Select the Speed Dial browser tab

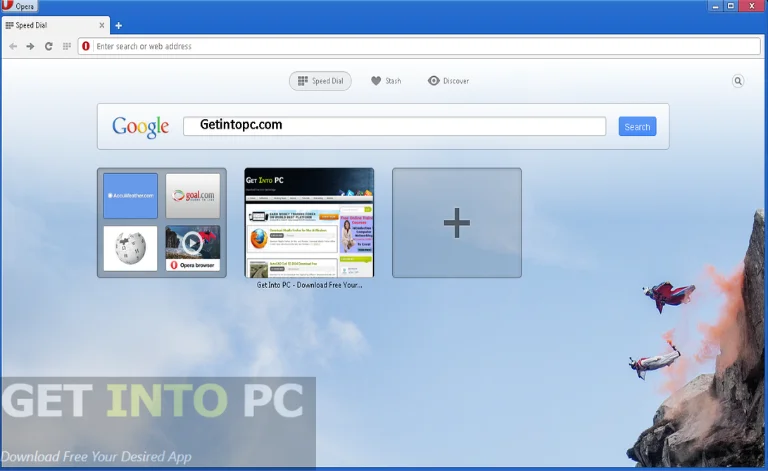tap(55, 25)
